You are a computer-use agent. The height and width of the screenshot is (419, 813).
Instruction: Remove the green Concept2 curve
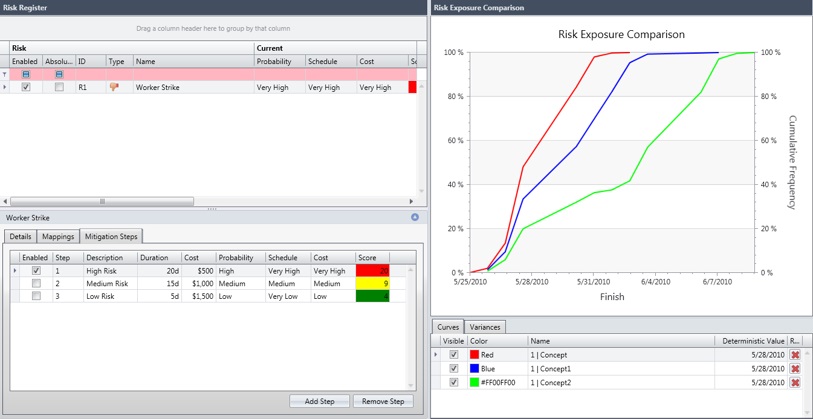(795, 382)
